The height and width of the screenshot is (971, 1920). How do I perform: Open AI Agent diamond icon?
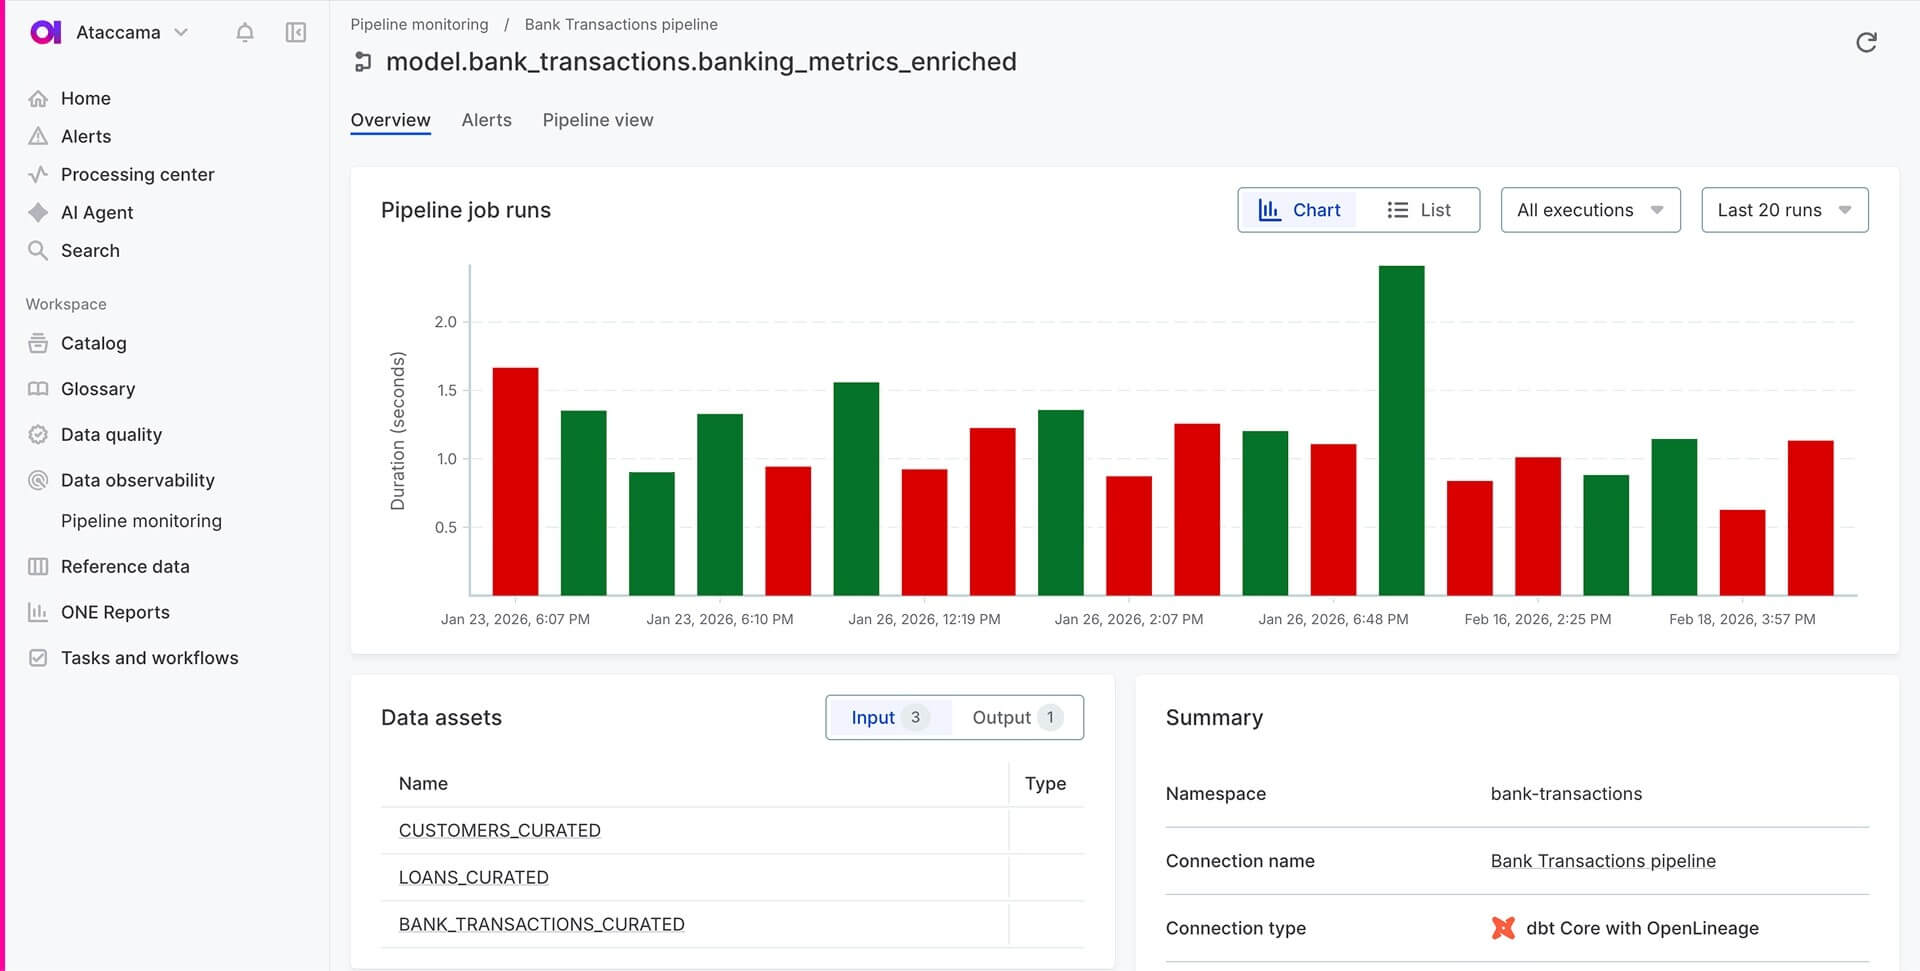[38, 213]
